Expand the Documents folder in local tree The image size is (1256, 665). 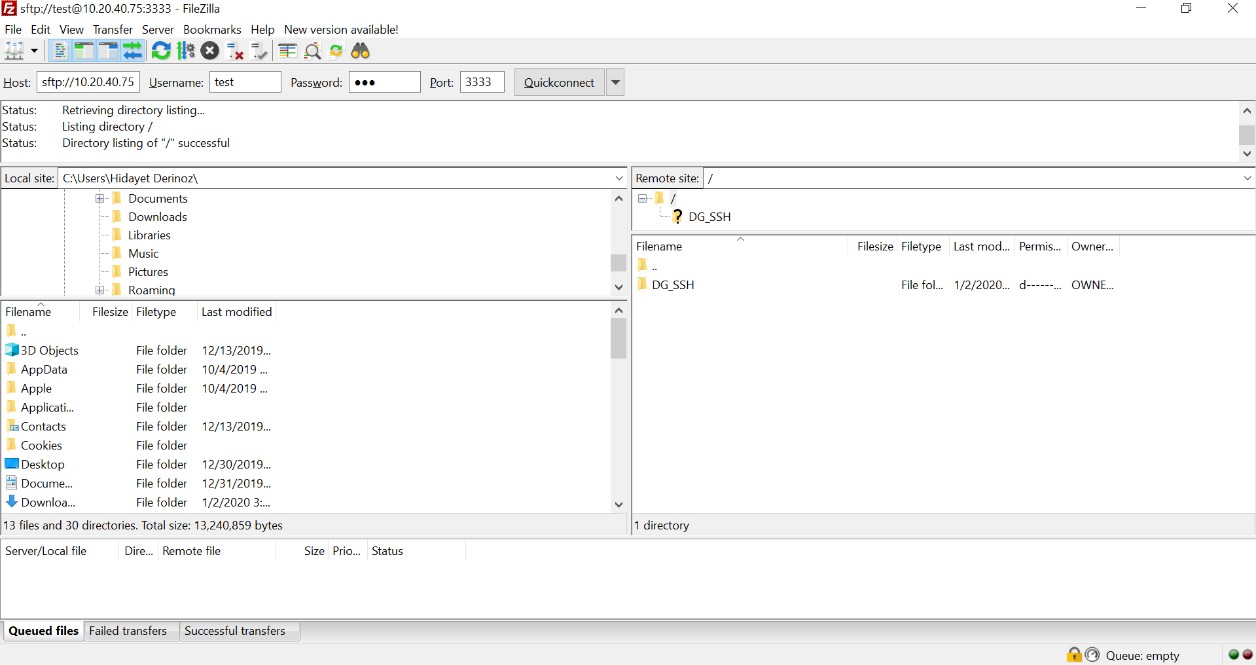click(100, 199)
